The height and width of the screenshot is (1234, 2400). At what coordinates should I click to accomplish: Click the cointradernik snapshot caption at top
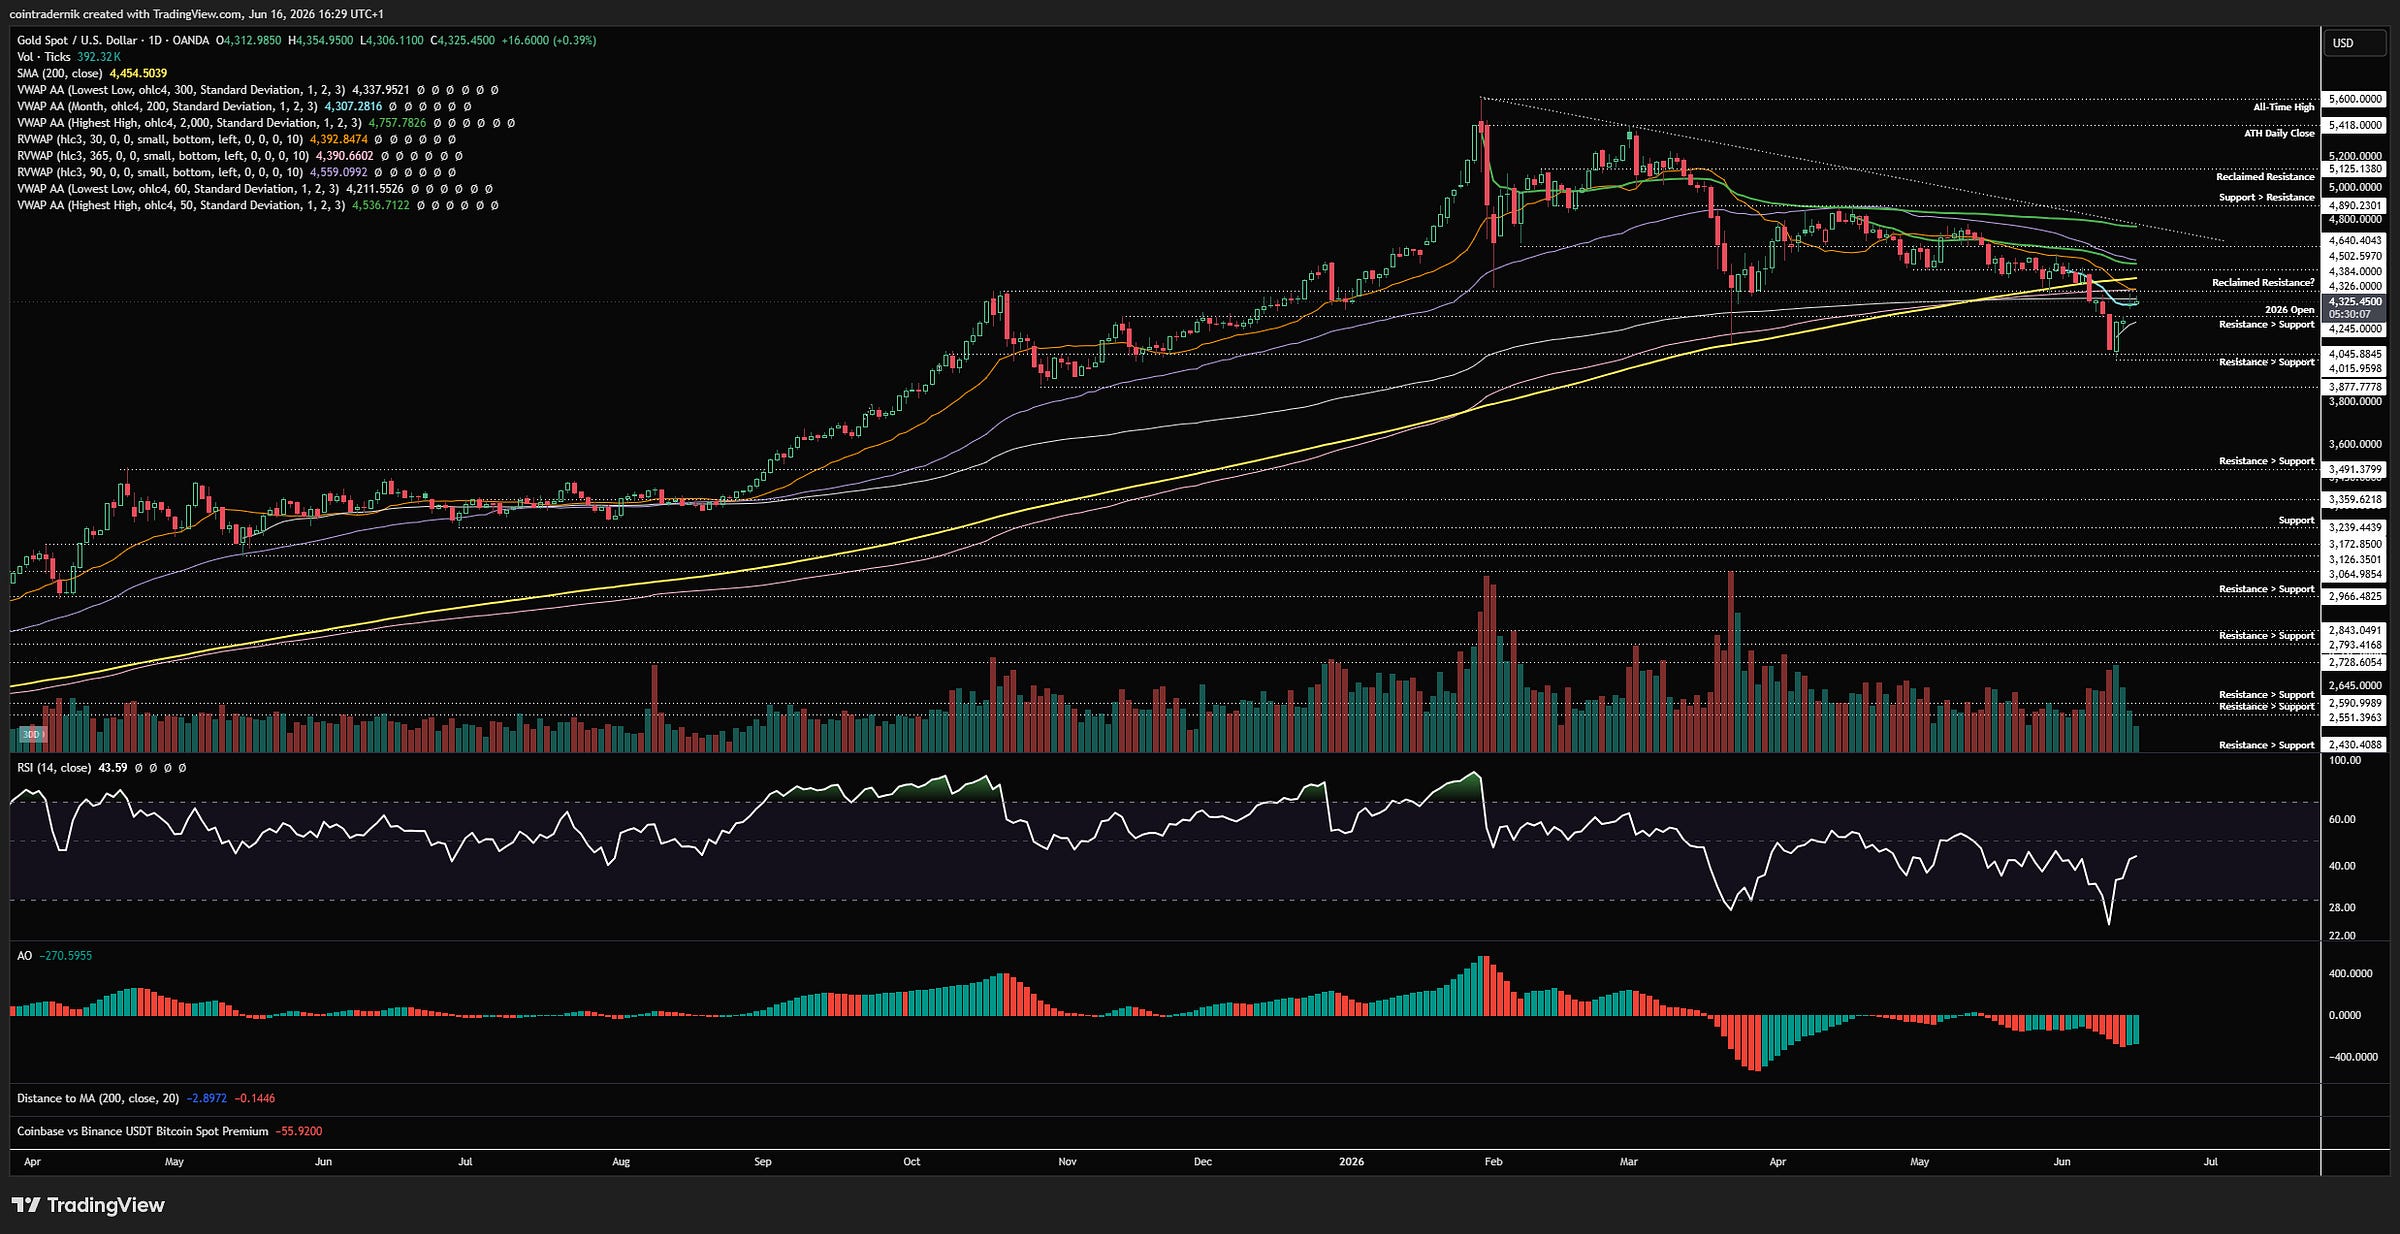tap(196, 14)
